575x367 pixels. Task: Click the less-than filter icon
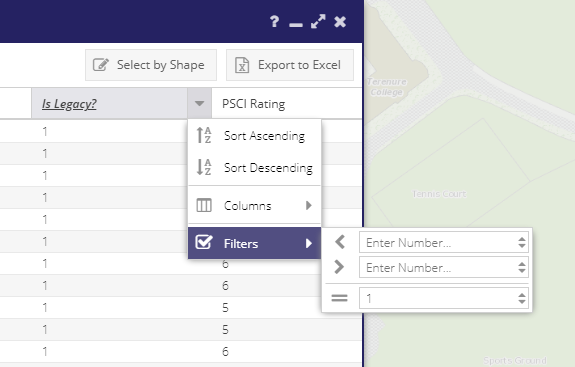(x=340, y=242)
